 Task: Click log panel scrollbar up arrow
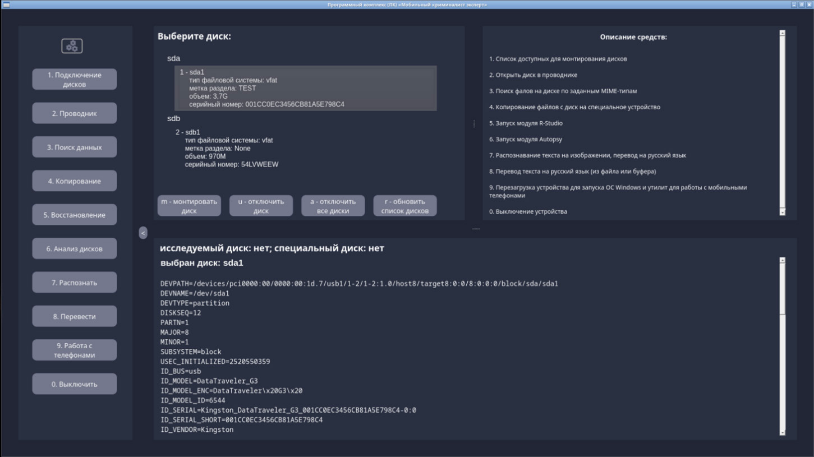782,260
